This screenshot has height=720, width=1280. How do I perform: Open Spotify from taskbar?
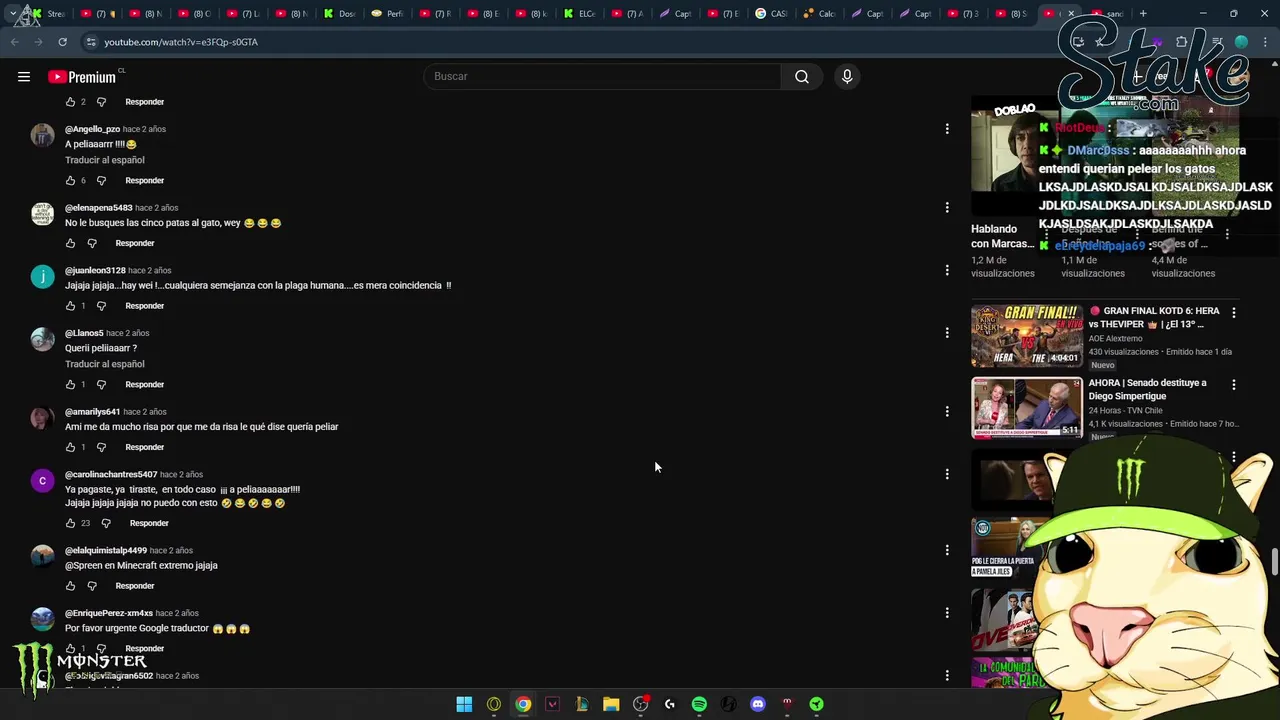click(699, 704)
